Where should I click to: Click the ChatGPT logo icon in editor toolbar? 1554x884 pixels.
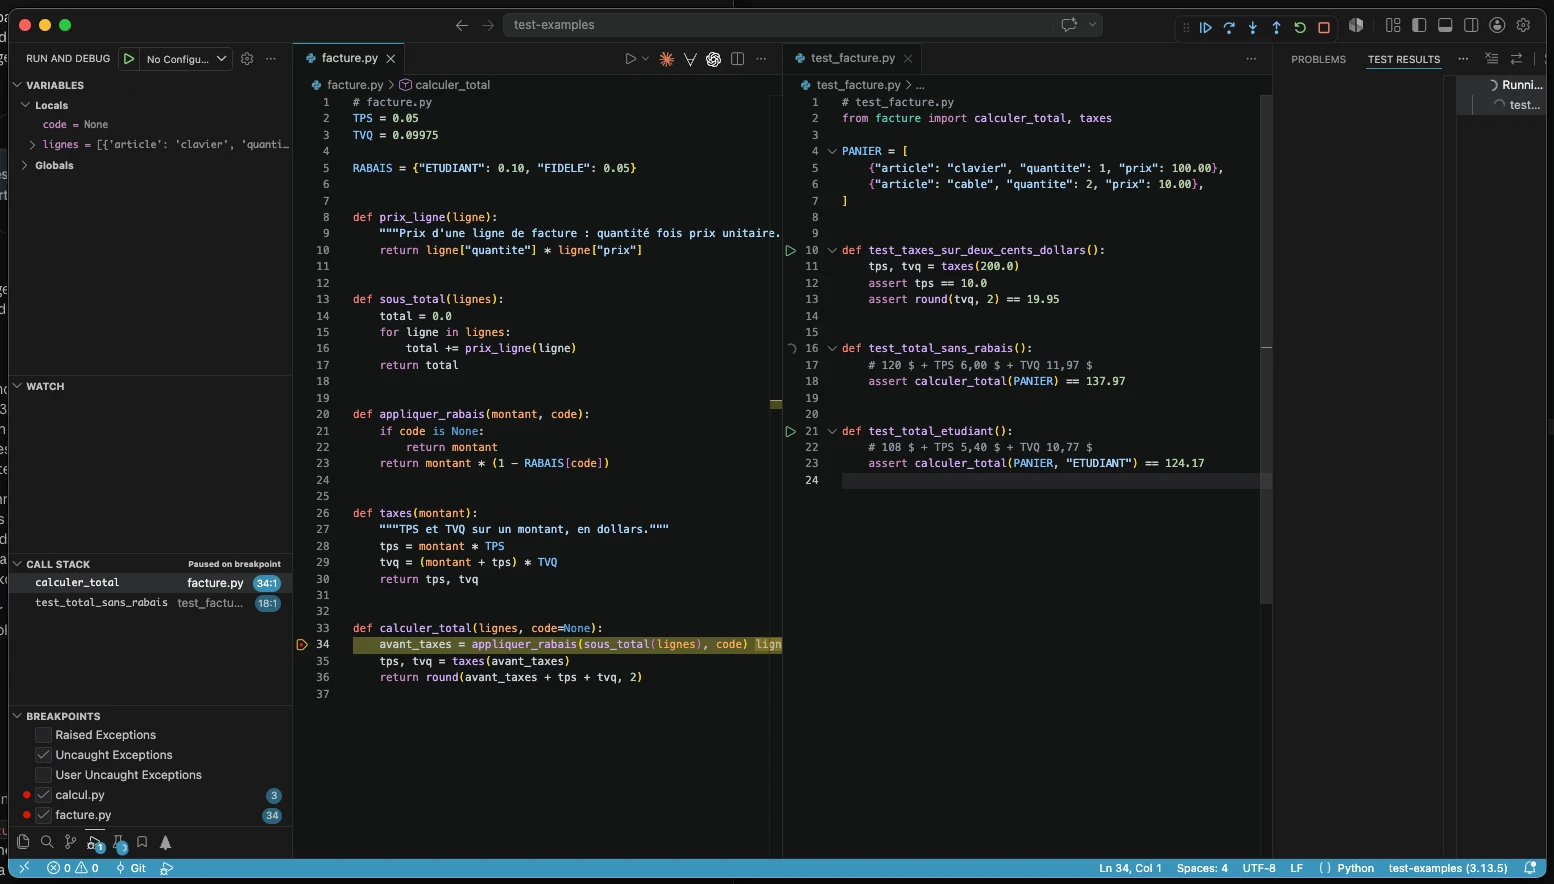[x=713, y=59]
